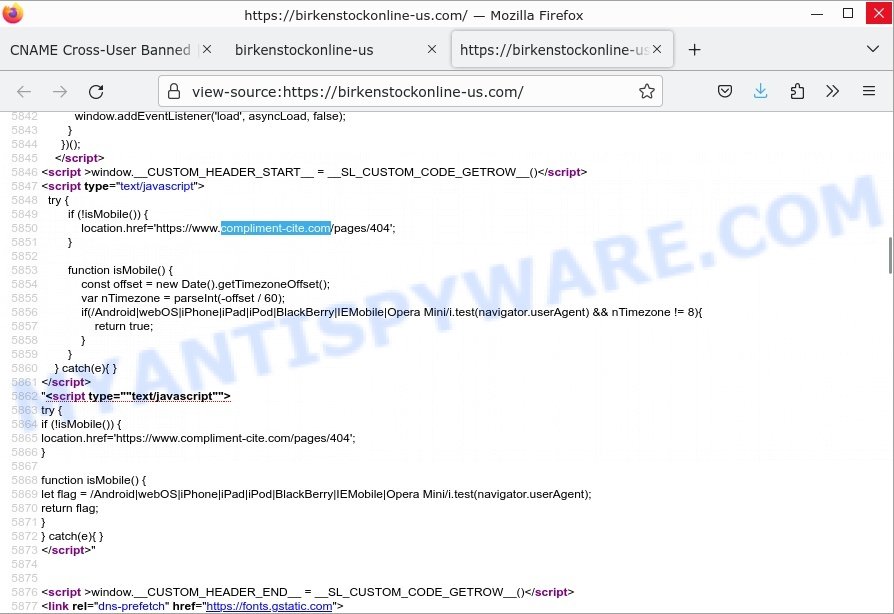Click the getTimezoneOffset line
The width and height of the screenshot is (894, 614).
205,284
